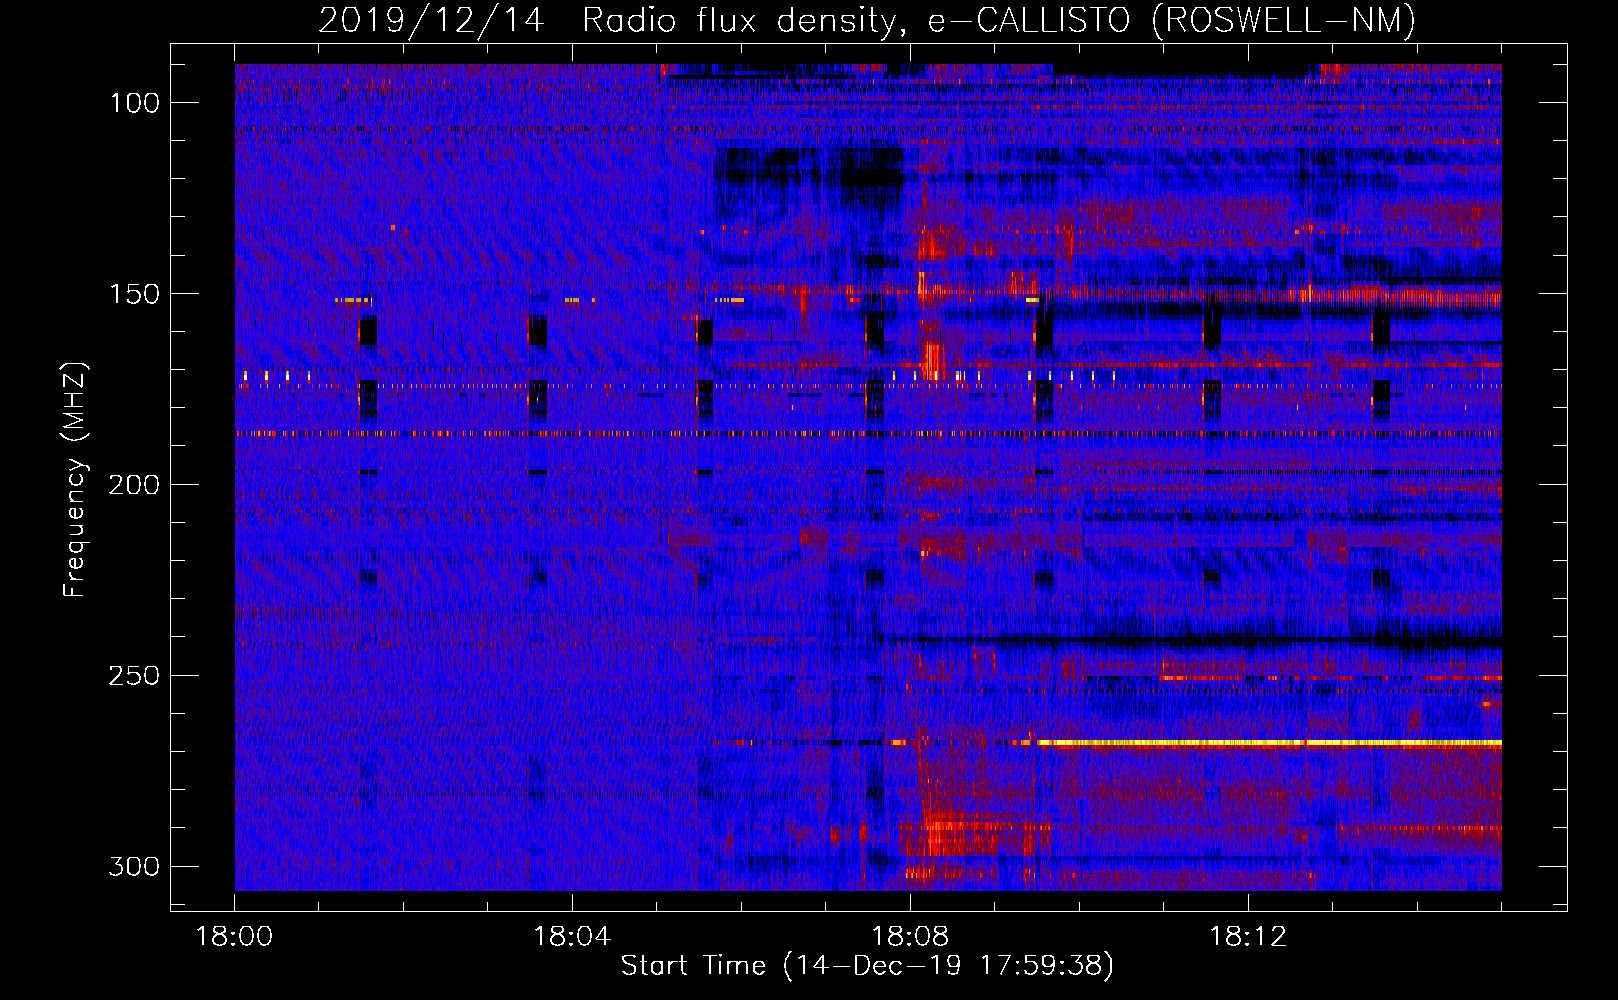Image resolution: width=1618 pixels, height=1000 pixels.
Task: Click the '200' frequency tick label
Action: pos(134,485)
